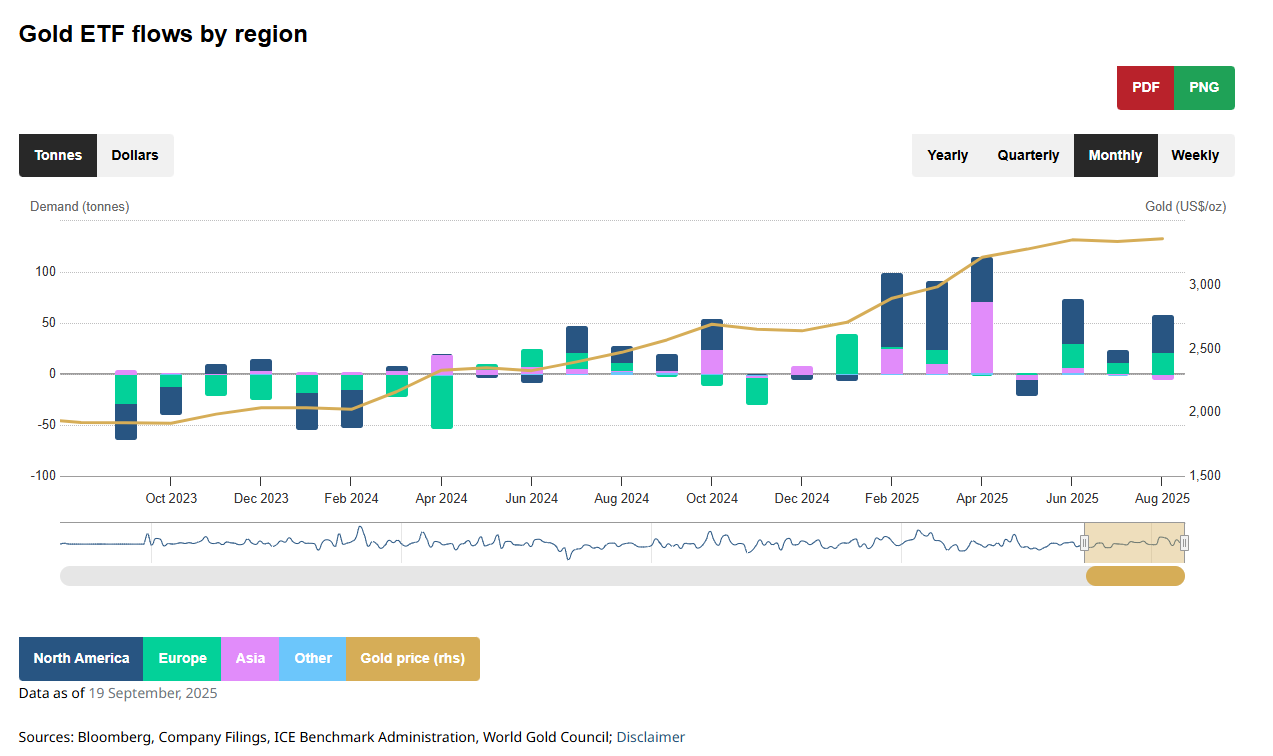Screen dimensions: 1273x756
Task: Switch units to Tonnes
Action: point(58,156)
